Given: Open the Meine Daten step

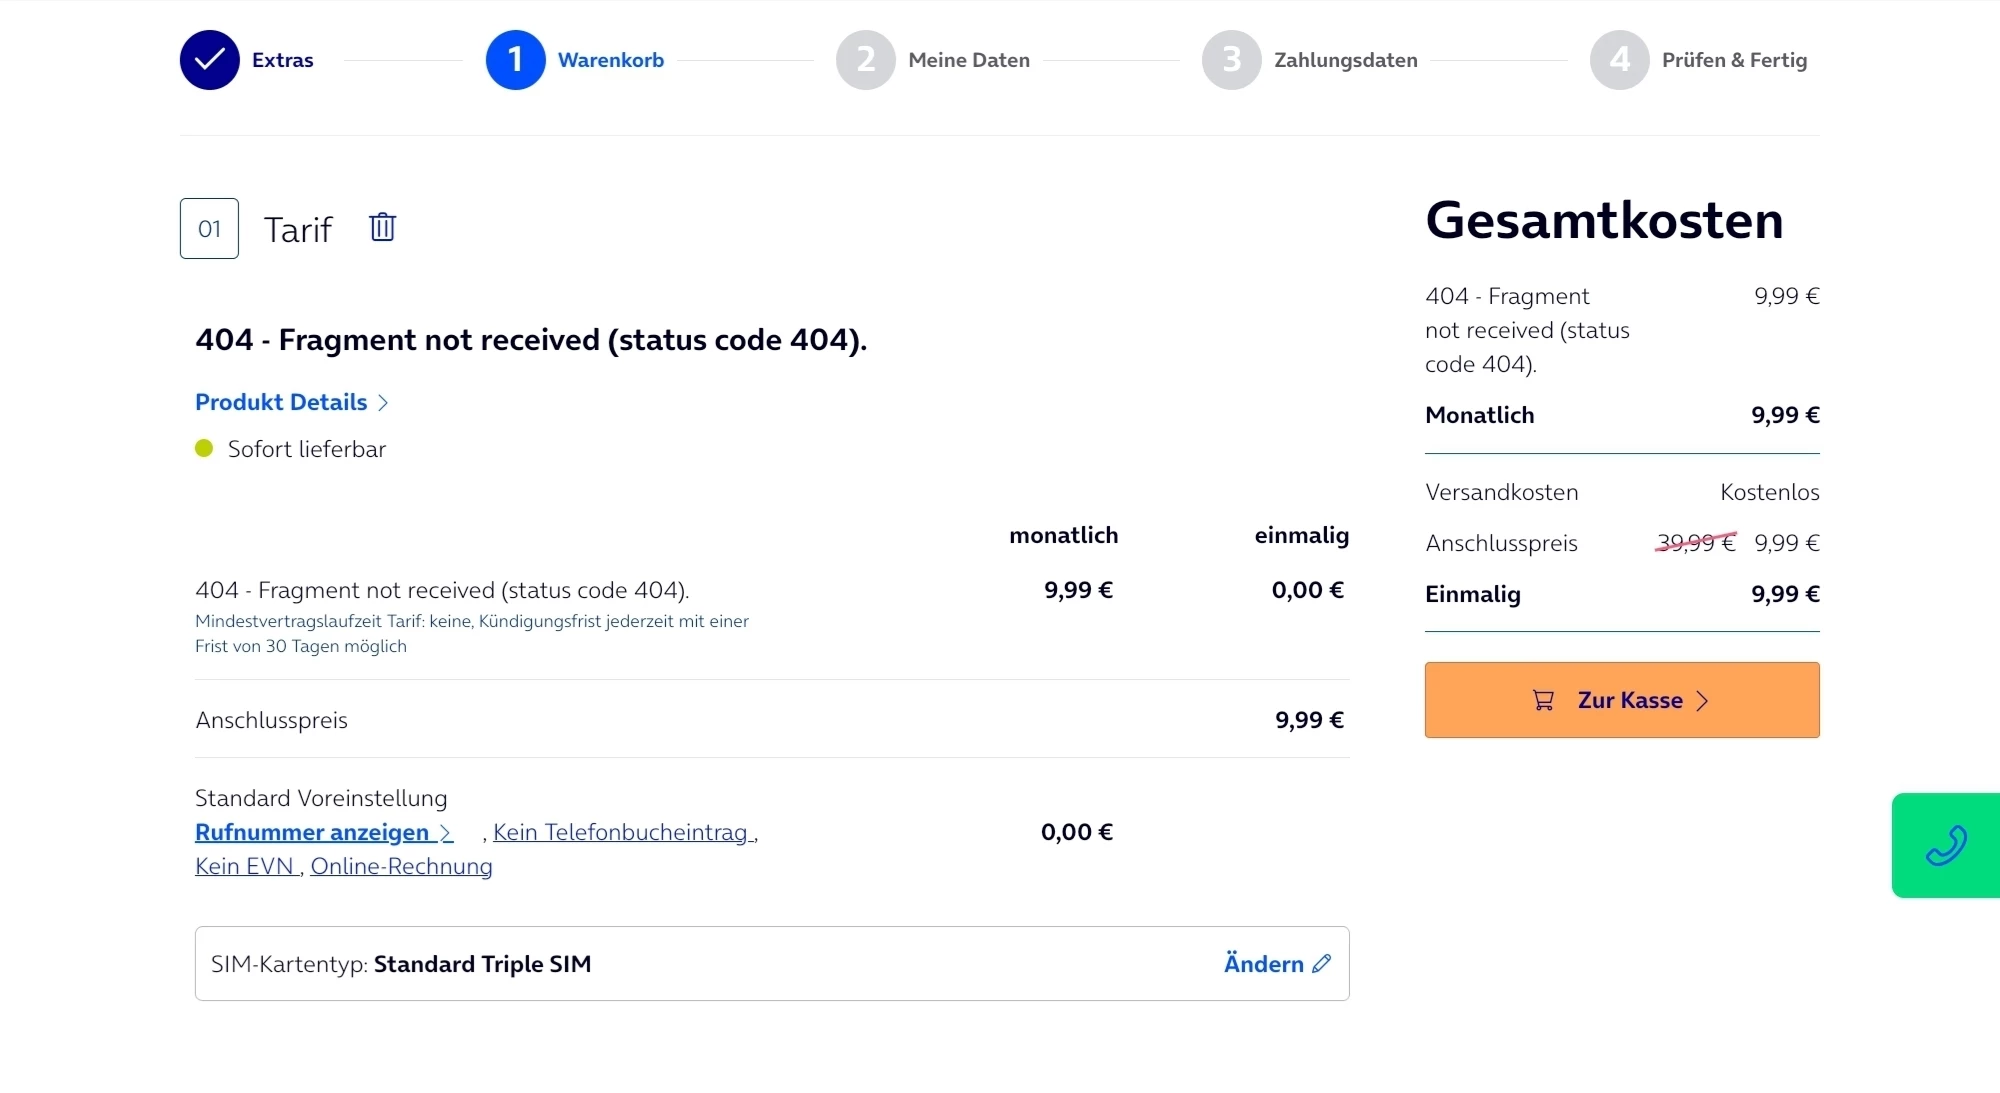Looking at the screenshot, I should click(x=969, y=60).
